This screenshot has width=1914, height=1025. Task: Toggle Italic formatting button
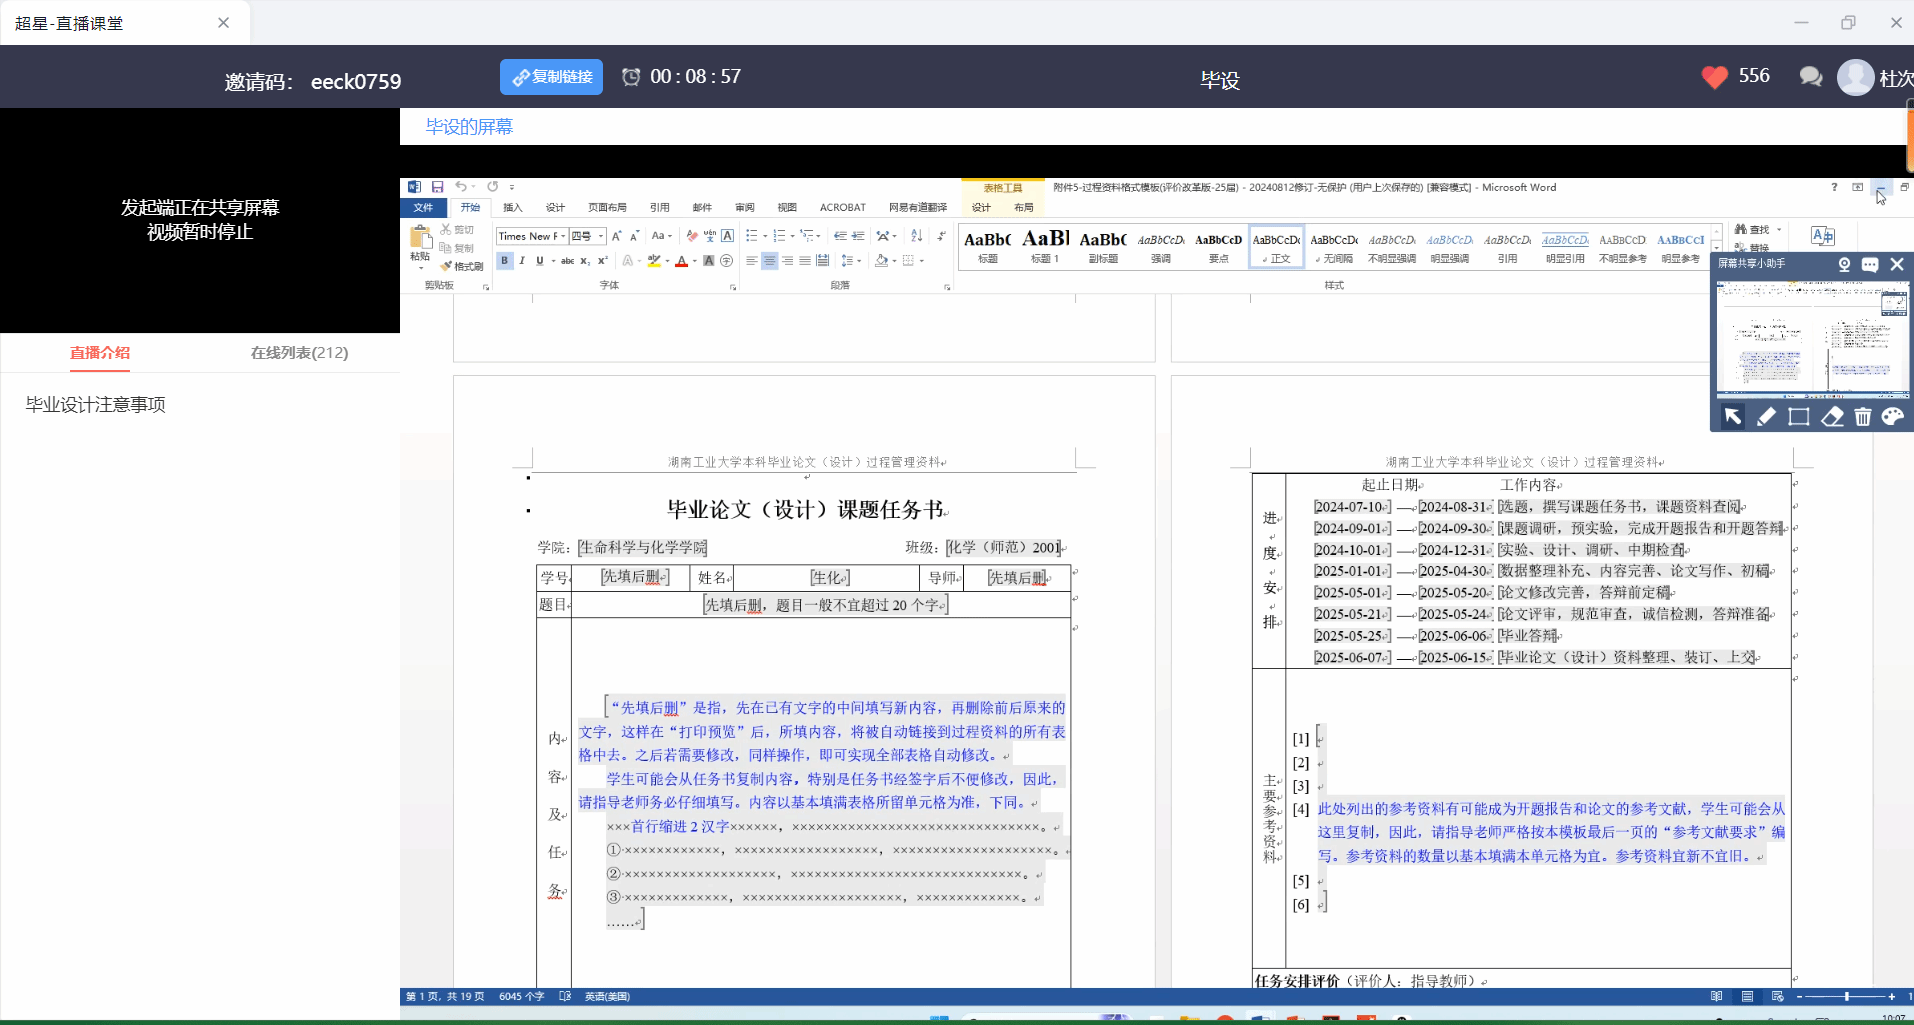coord(521,261)
